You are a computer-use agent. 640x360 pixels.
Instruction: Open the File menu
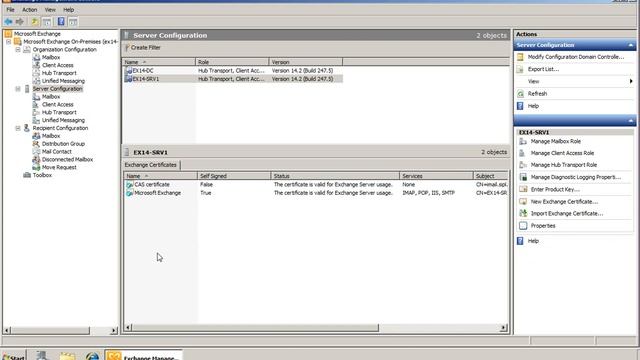[10, 9]
